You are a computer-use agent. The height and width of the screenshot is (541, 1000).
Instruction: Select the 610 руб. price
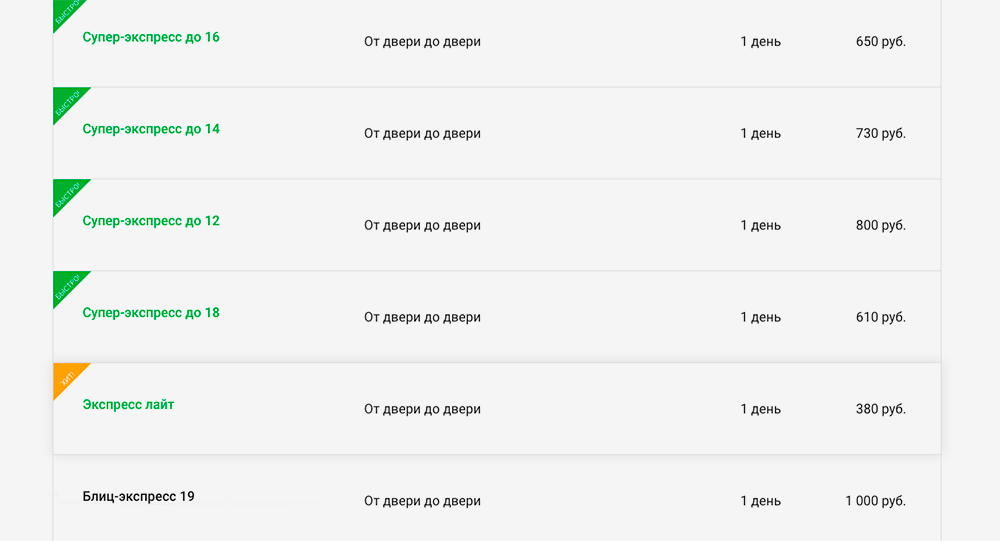click(x=881, y=317)
